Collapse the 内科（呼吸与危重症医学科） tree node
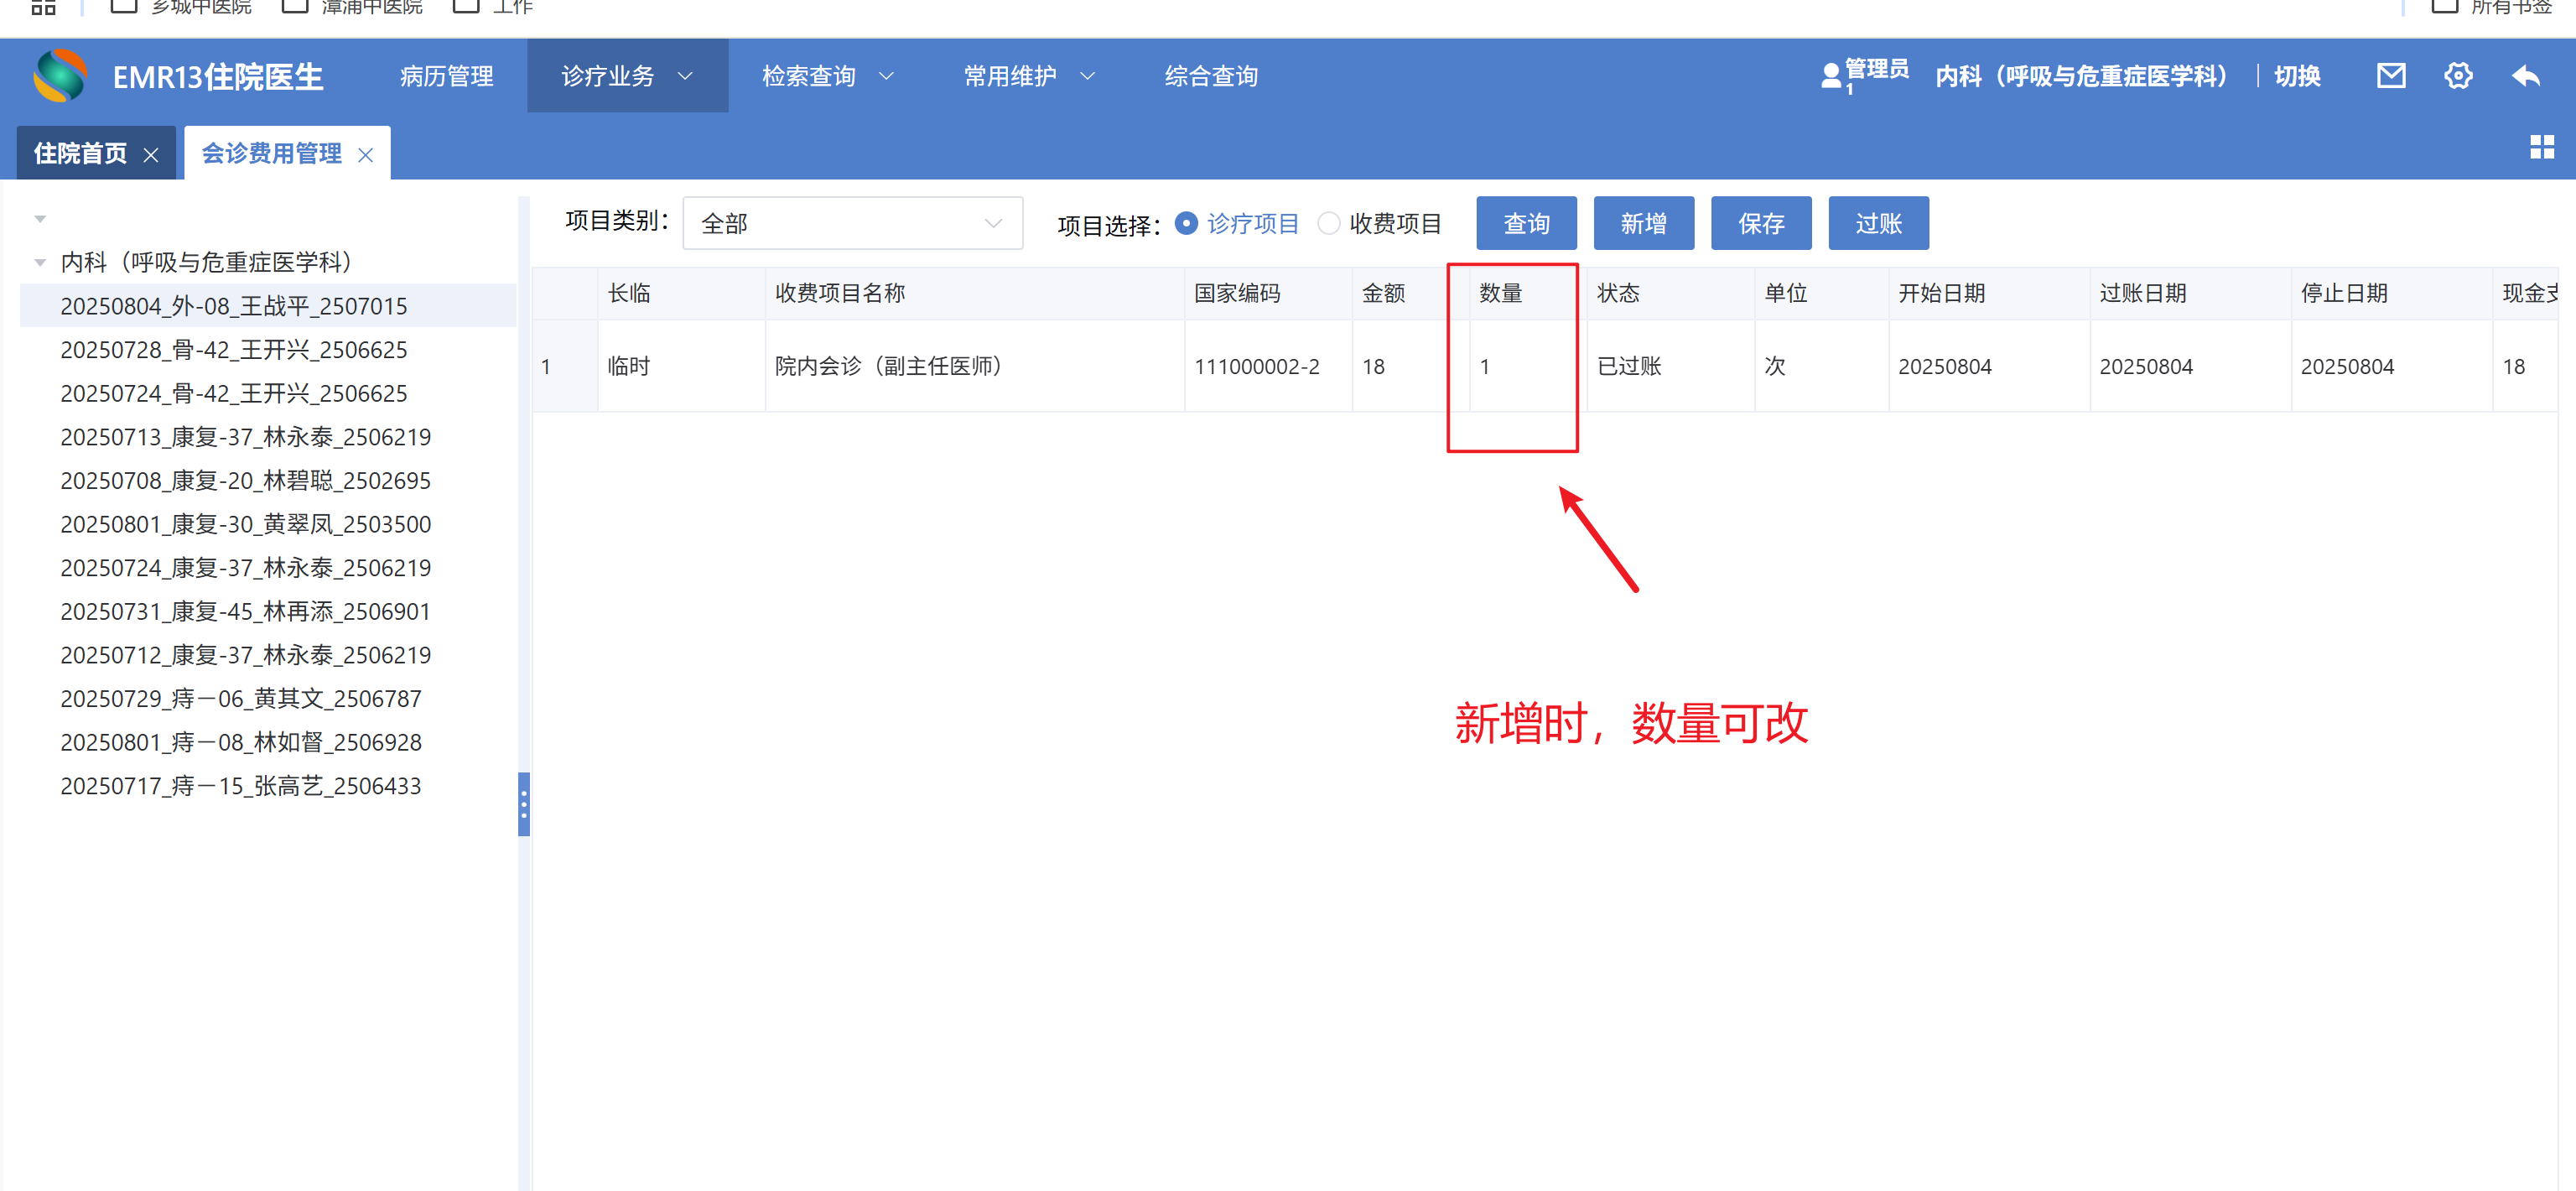The height and width of the screenshot is (1191, 2576). click(40, 262)
